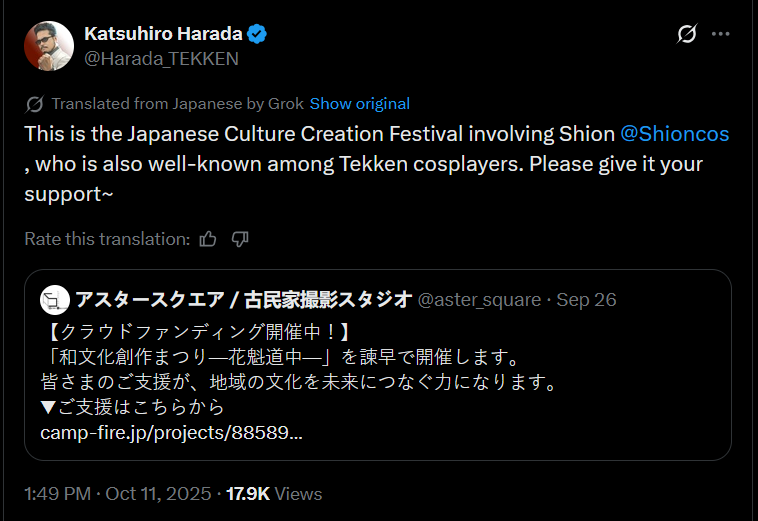The image size is (758, 521).
Task: Open the @Harada_TEKKEN handle
Action: point(161,59)
